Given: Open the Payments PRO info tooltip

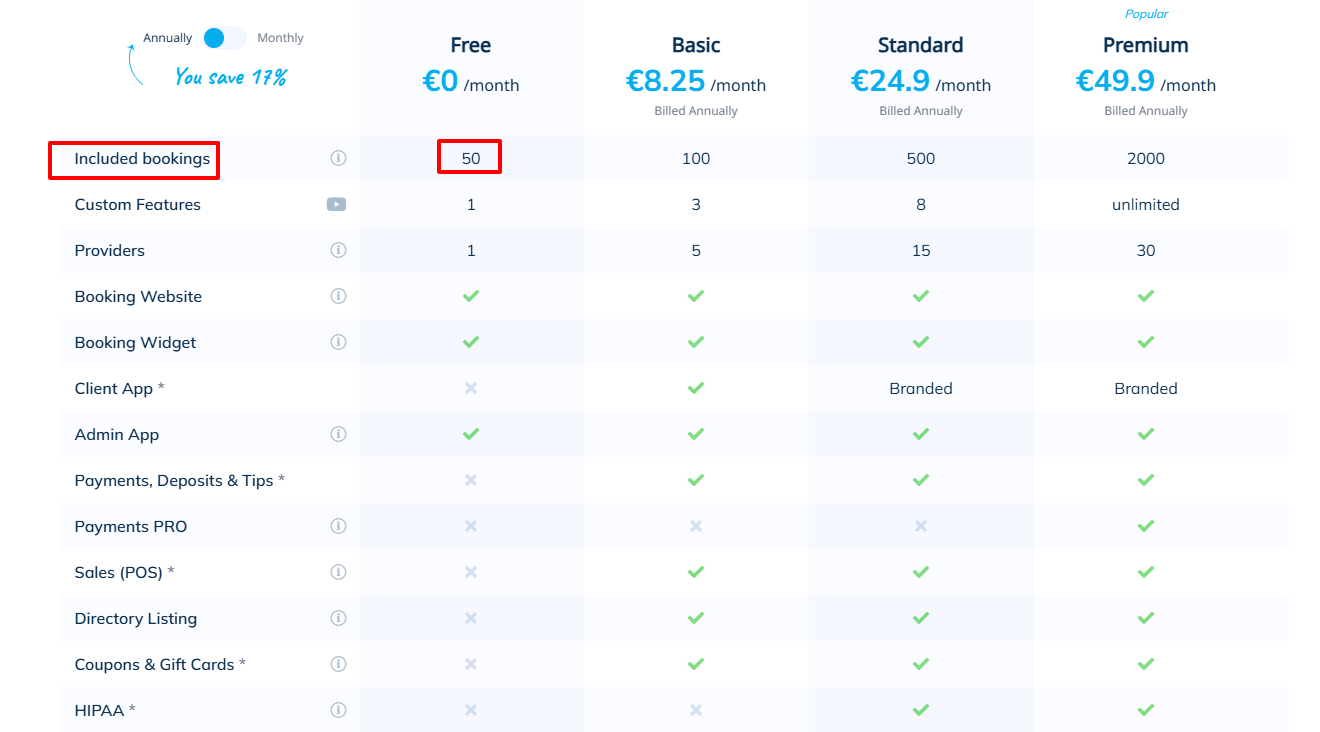Looking at the screenshot, I should tap(338, 525).
